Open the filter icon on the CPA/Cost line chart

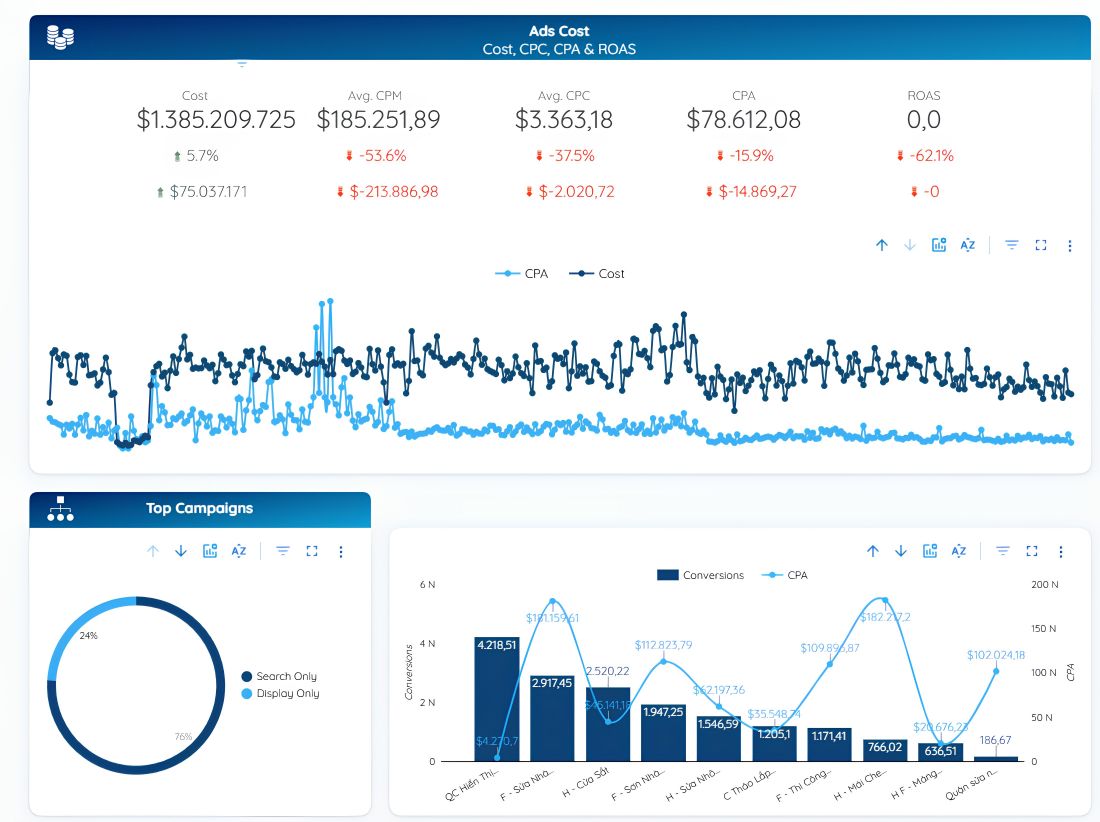click(1012, 245)
